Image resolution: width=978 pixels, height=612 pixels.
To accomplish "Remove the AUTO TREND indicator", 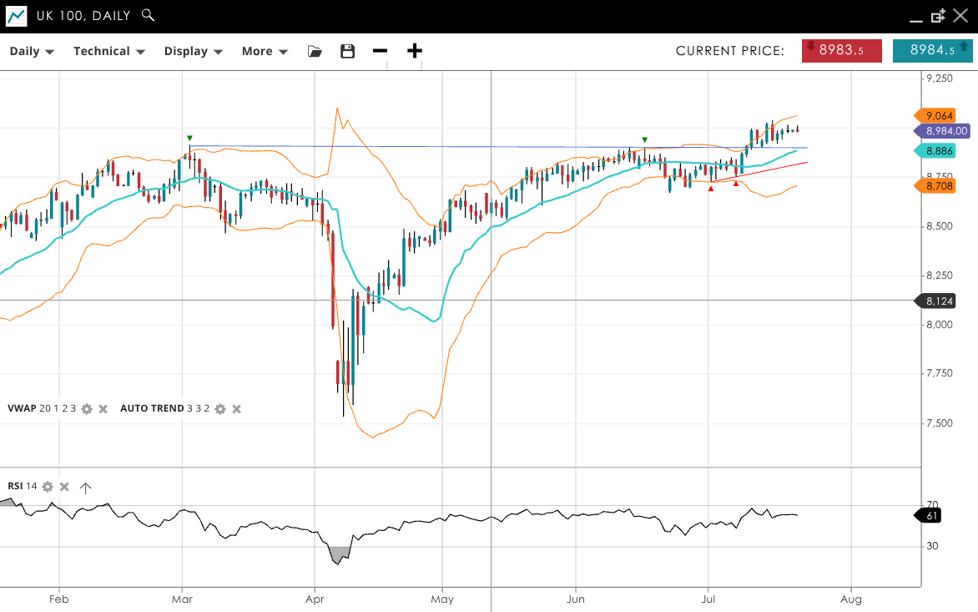I will 237,409.
